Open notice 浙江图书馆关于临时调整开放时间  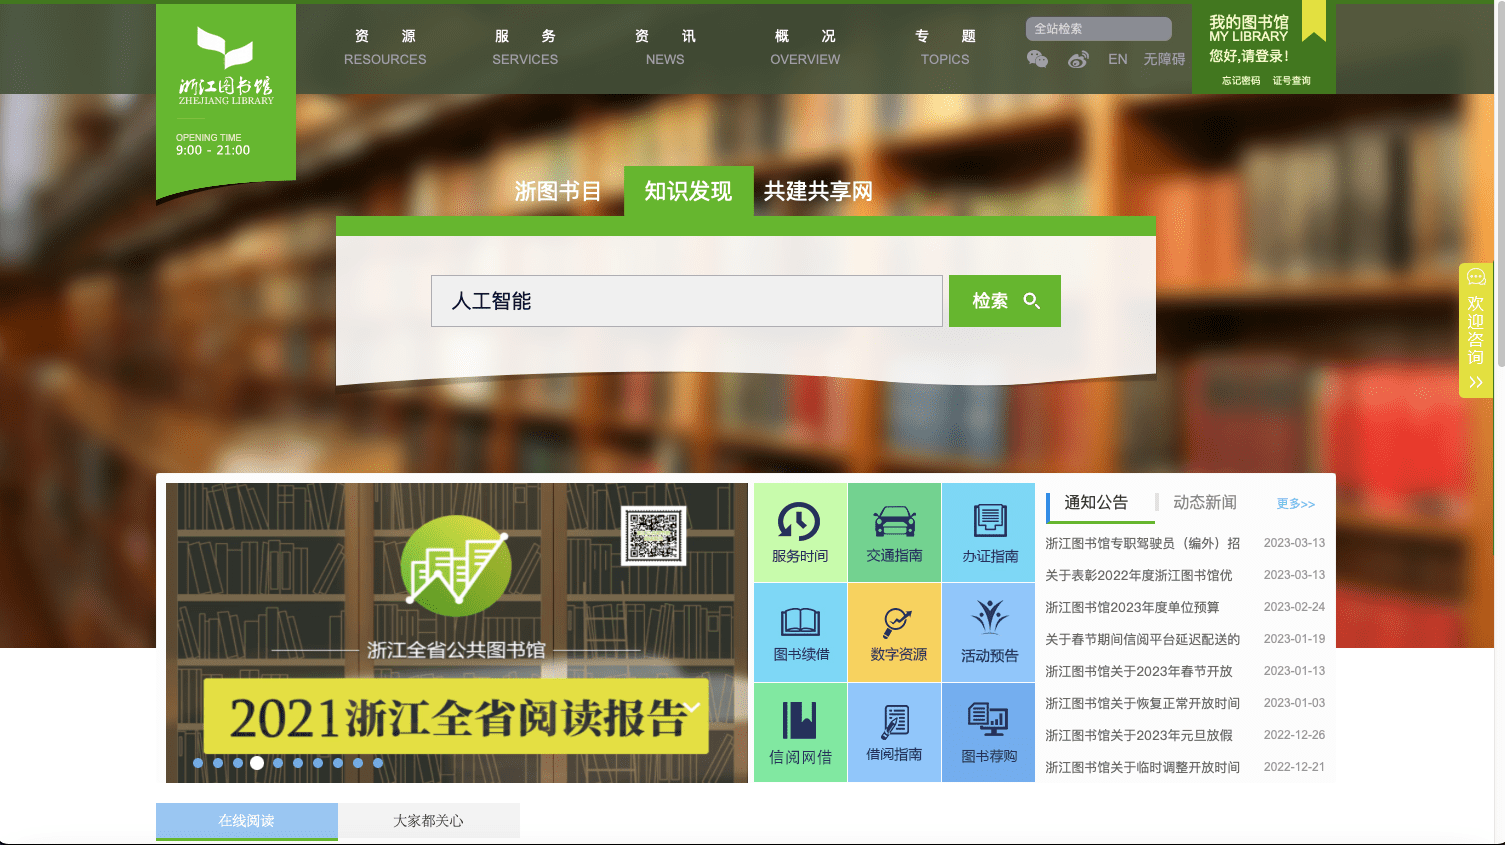coord(1142,767)
